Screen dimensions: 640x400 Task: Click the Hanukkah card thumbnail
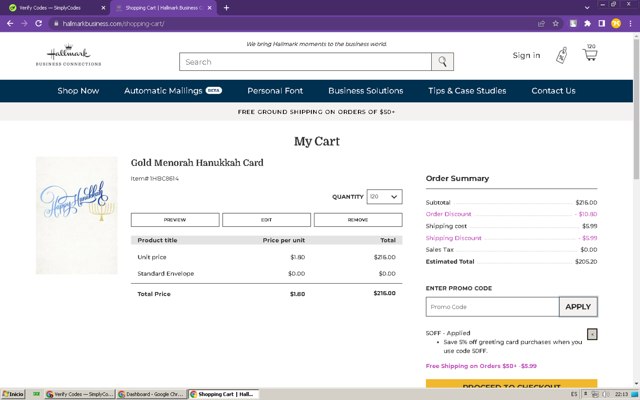[77, 216]
